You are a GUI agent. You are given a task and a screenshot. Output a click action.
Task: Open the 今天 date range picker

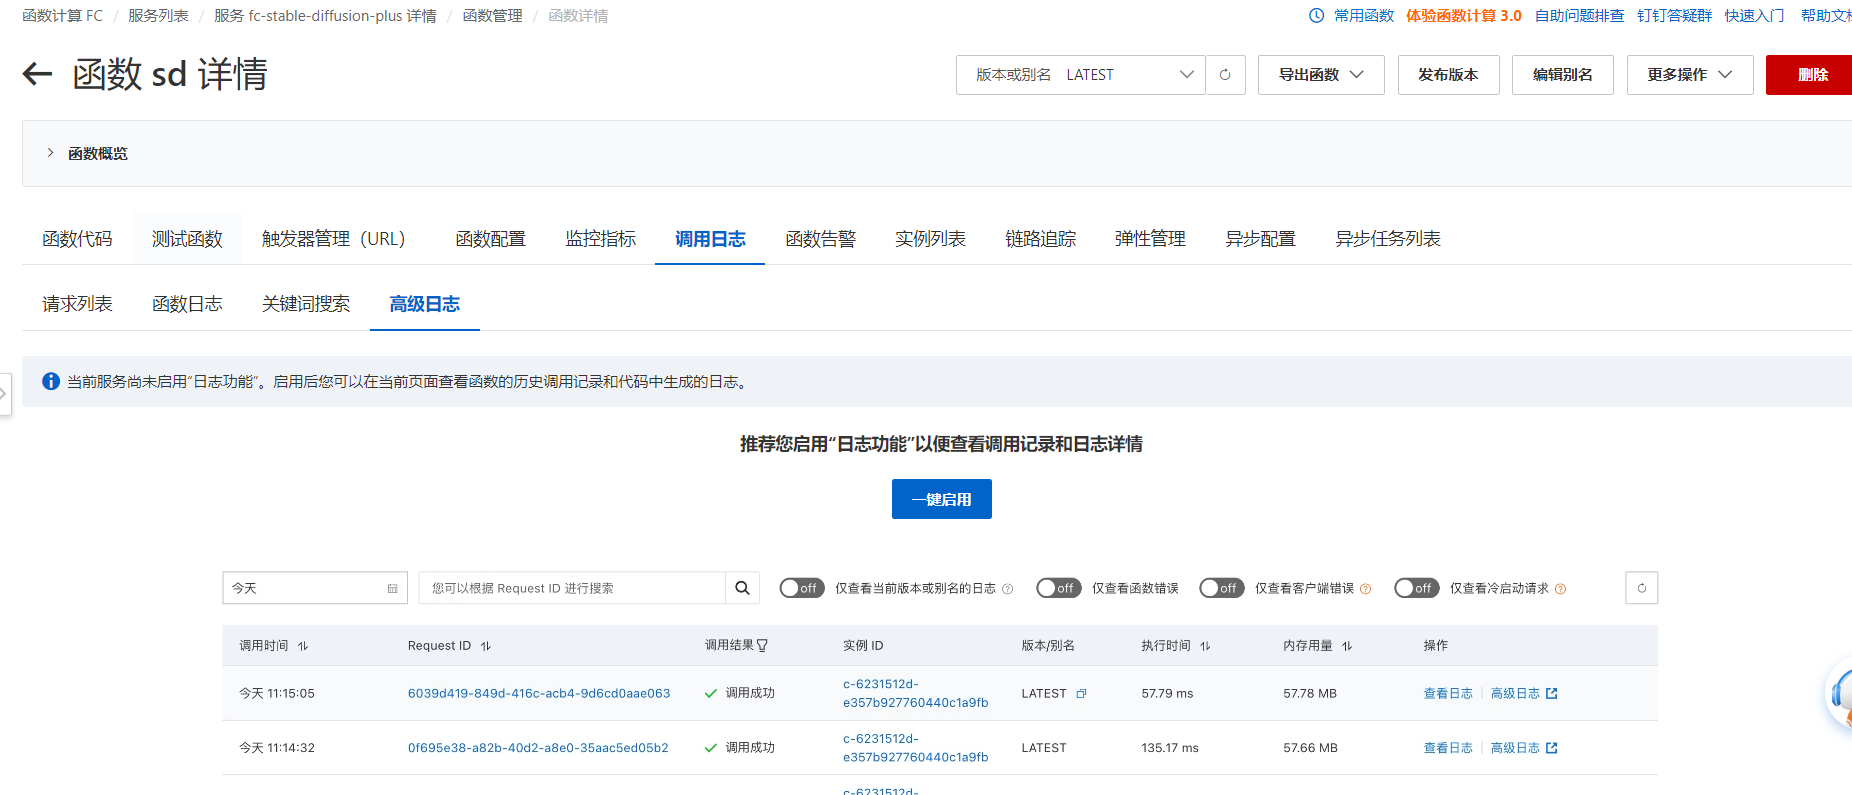(315, 588)
